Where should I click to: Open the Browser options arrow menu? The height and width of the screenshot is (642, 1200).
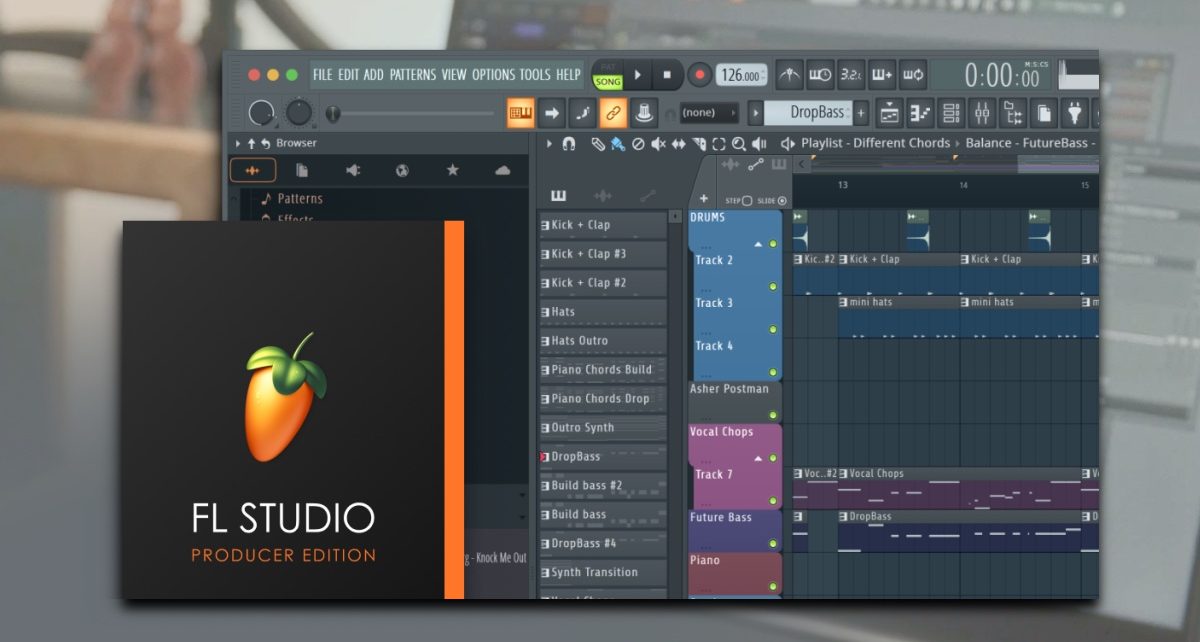pos(238,144)
